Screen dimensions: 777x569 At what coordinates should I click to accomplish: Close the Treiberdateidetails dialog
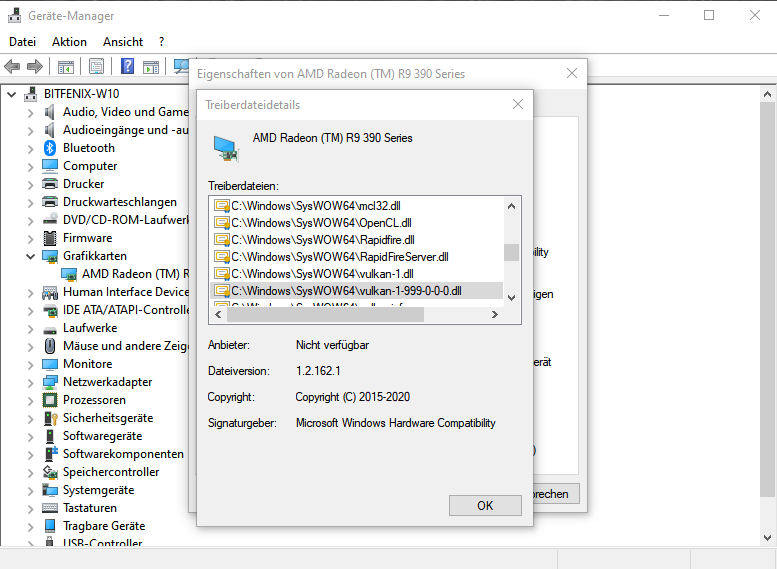click(518, 104)
